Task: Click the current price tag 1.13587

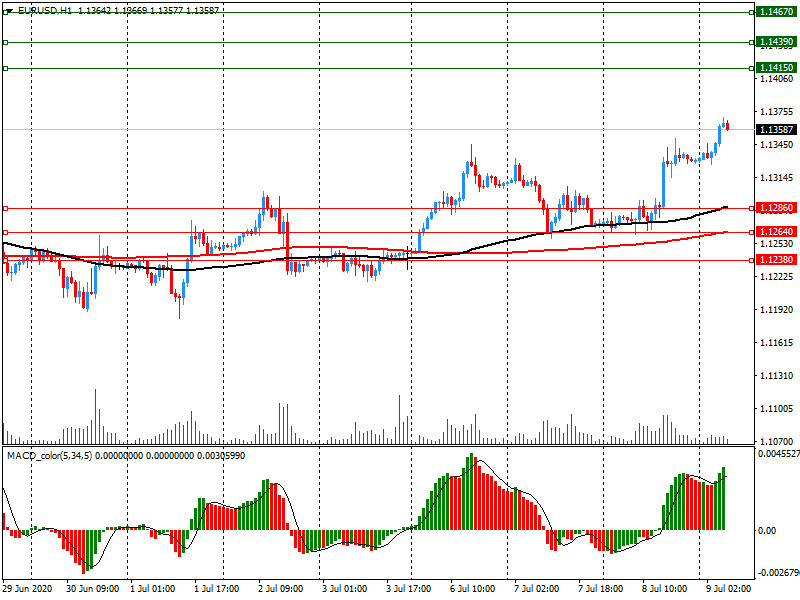Action: (x=776, y=130)
